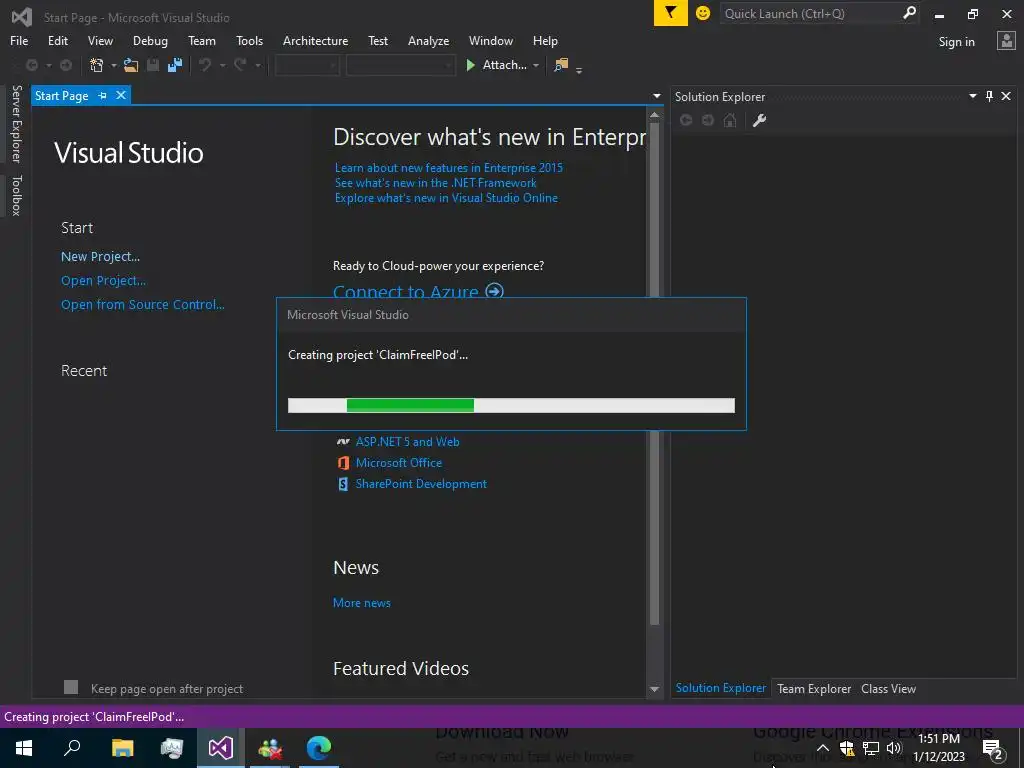This screenshot has height=768, width=1024.
Task: Click the Save toolbar icon
Action: (x=153, y=65)
